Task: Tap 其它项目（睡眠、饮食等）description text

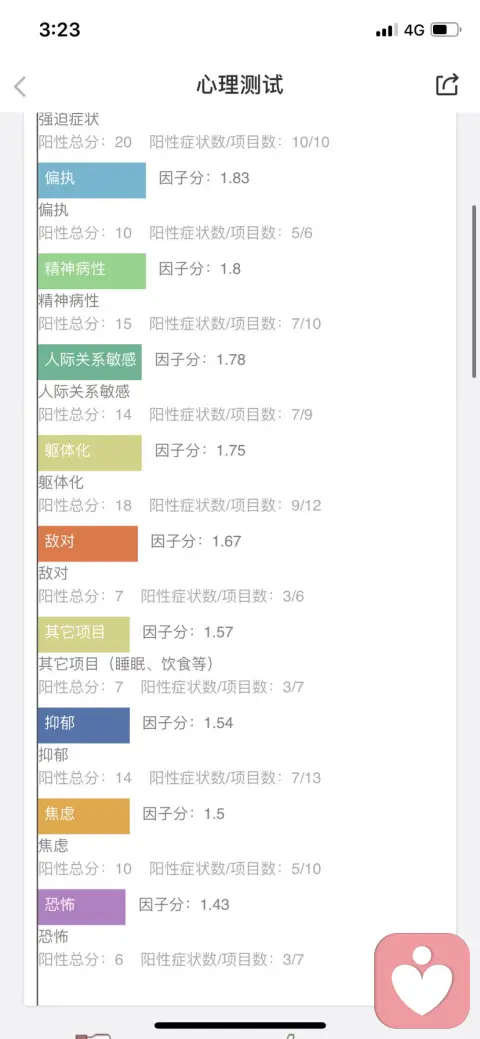Action: point(125,664)
